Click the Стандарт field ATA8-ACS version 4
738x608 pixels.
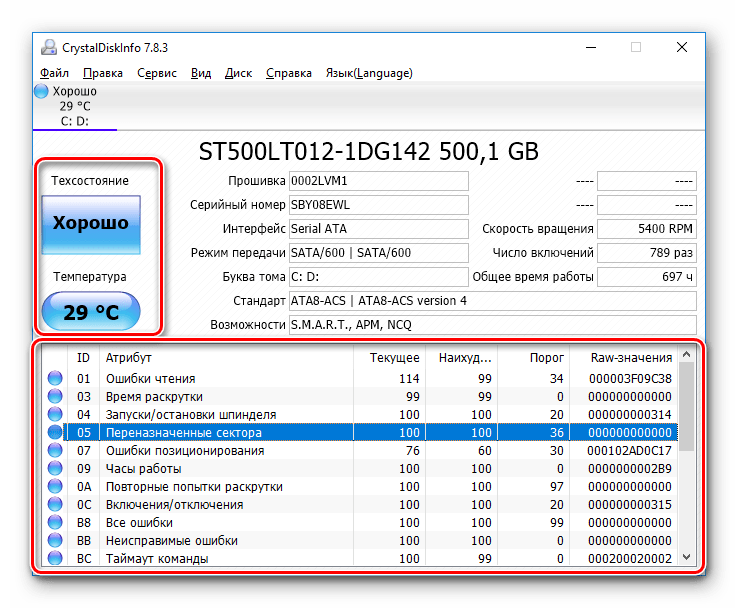[x=492, y=301]
